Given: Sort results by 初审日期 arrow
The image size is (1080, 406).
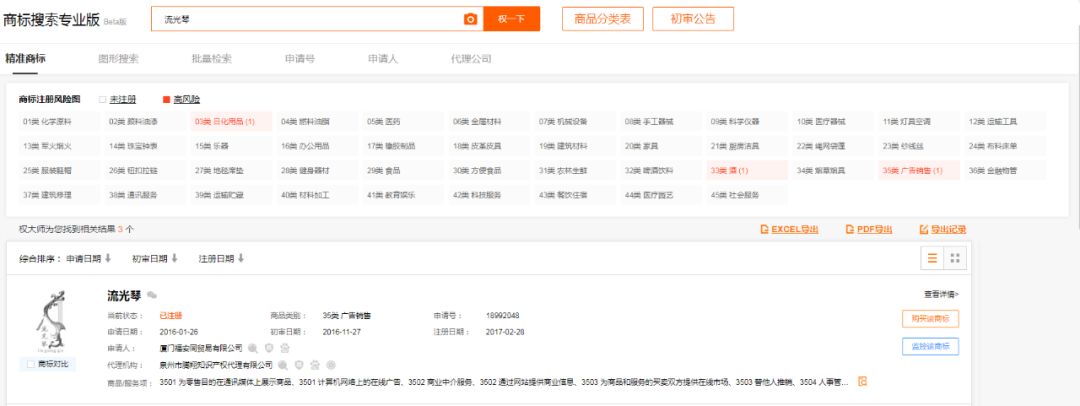Looking at the screenshot, I should click(x=174, y=259).
